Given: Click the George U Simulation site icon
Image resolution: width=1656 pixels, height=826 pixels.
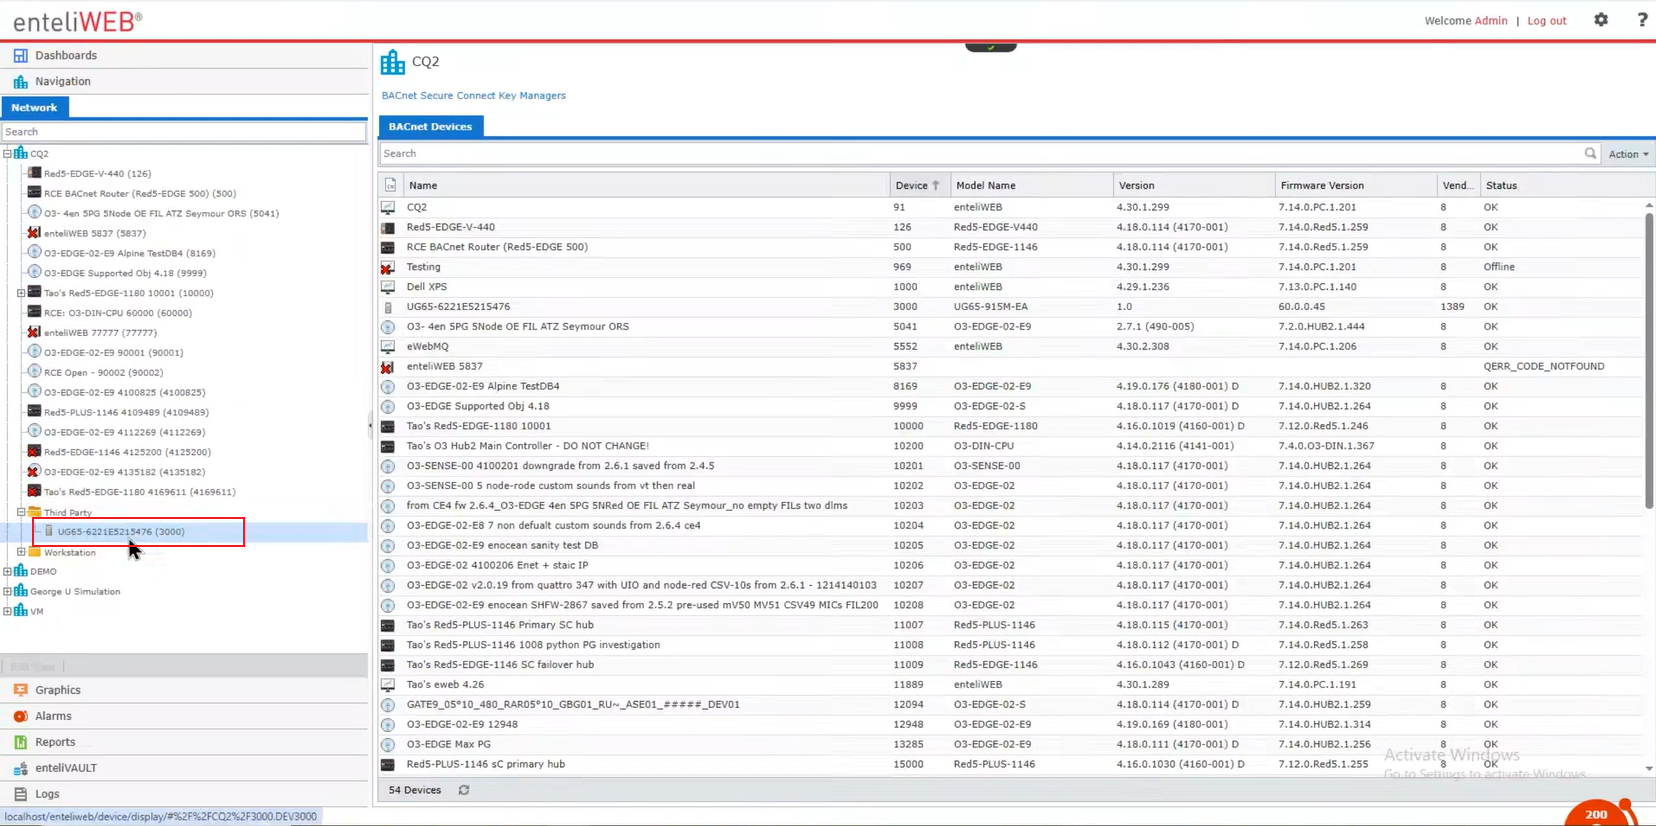Looking at the screenshot, I should click(x=20, y=591).
